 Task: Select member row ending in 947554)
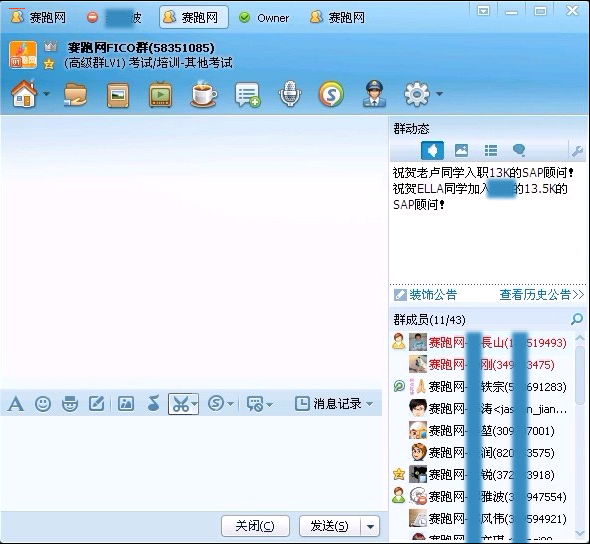pos(483,497)
